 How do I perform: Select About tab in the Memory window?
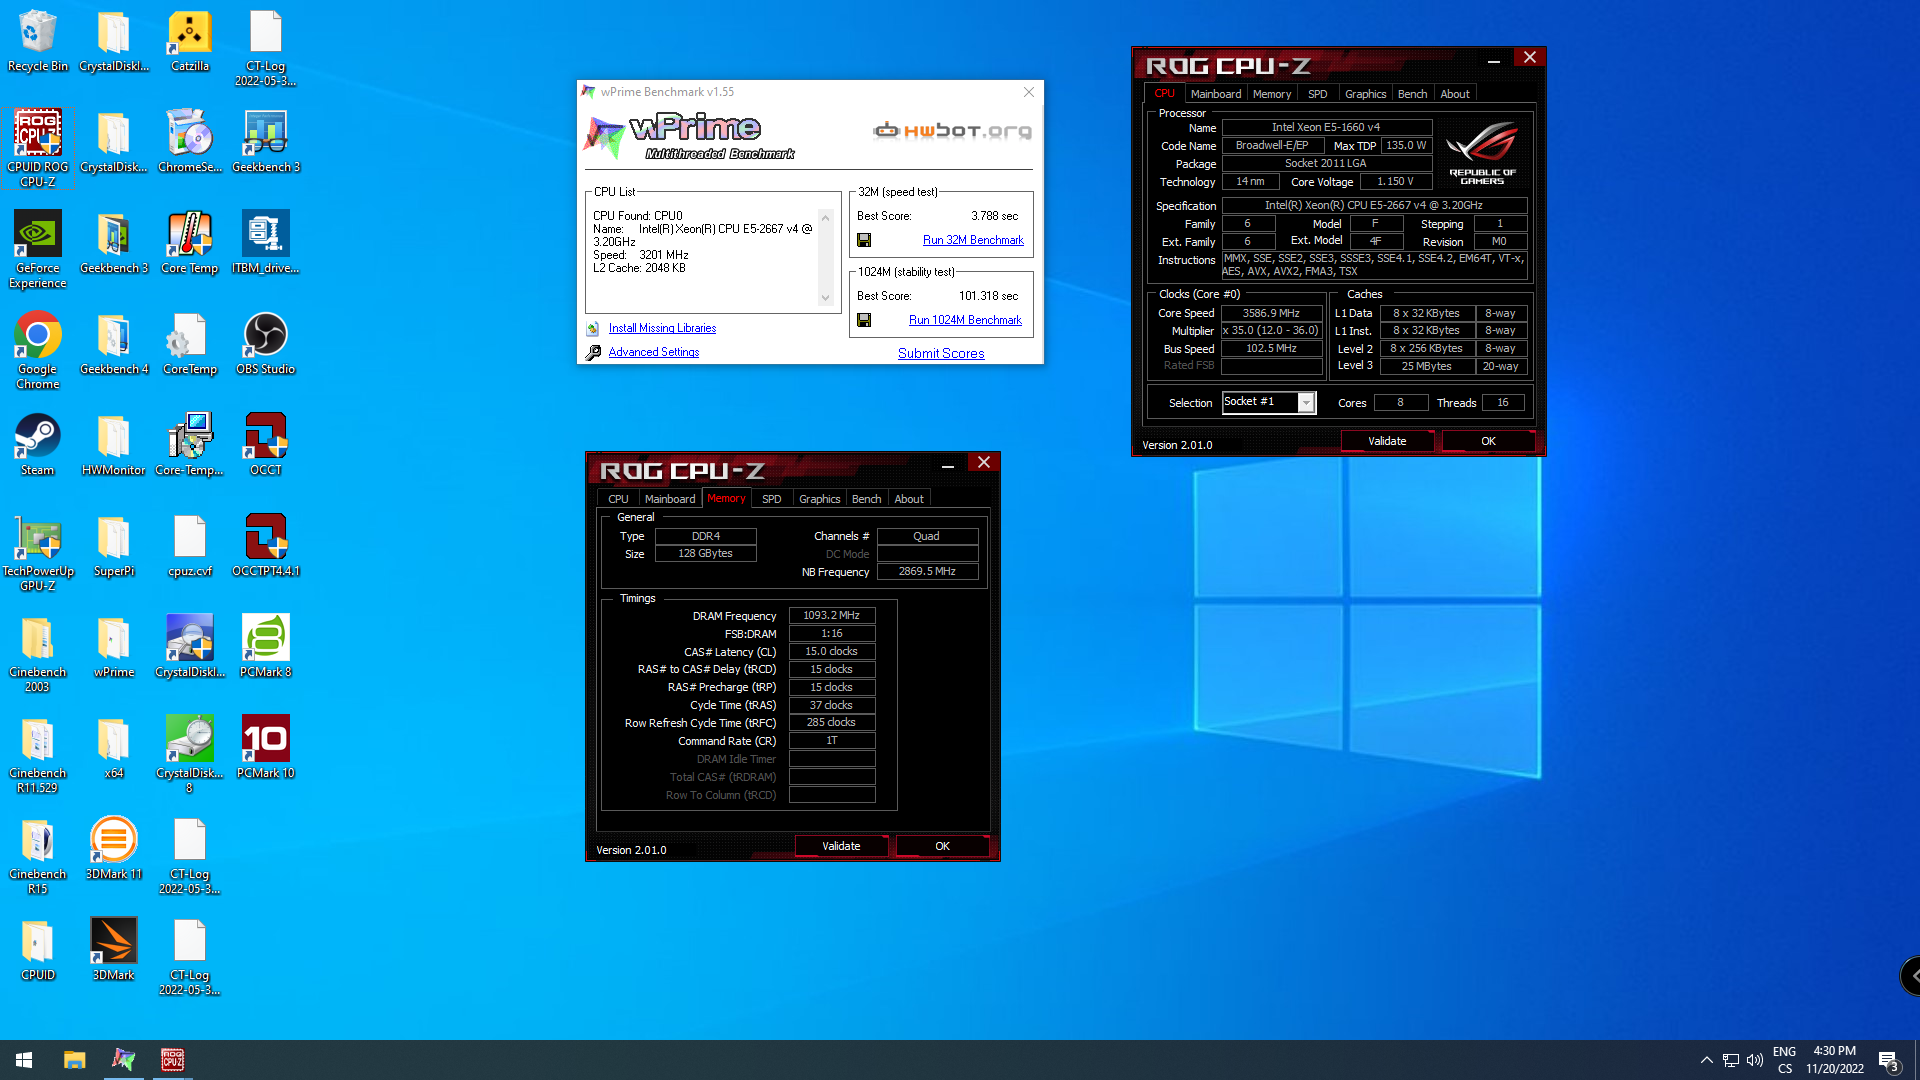tap(909, 499)
